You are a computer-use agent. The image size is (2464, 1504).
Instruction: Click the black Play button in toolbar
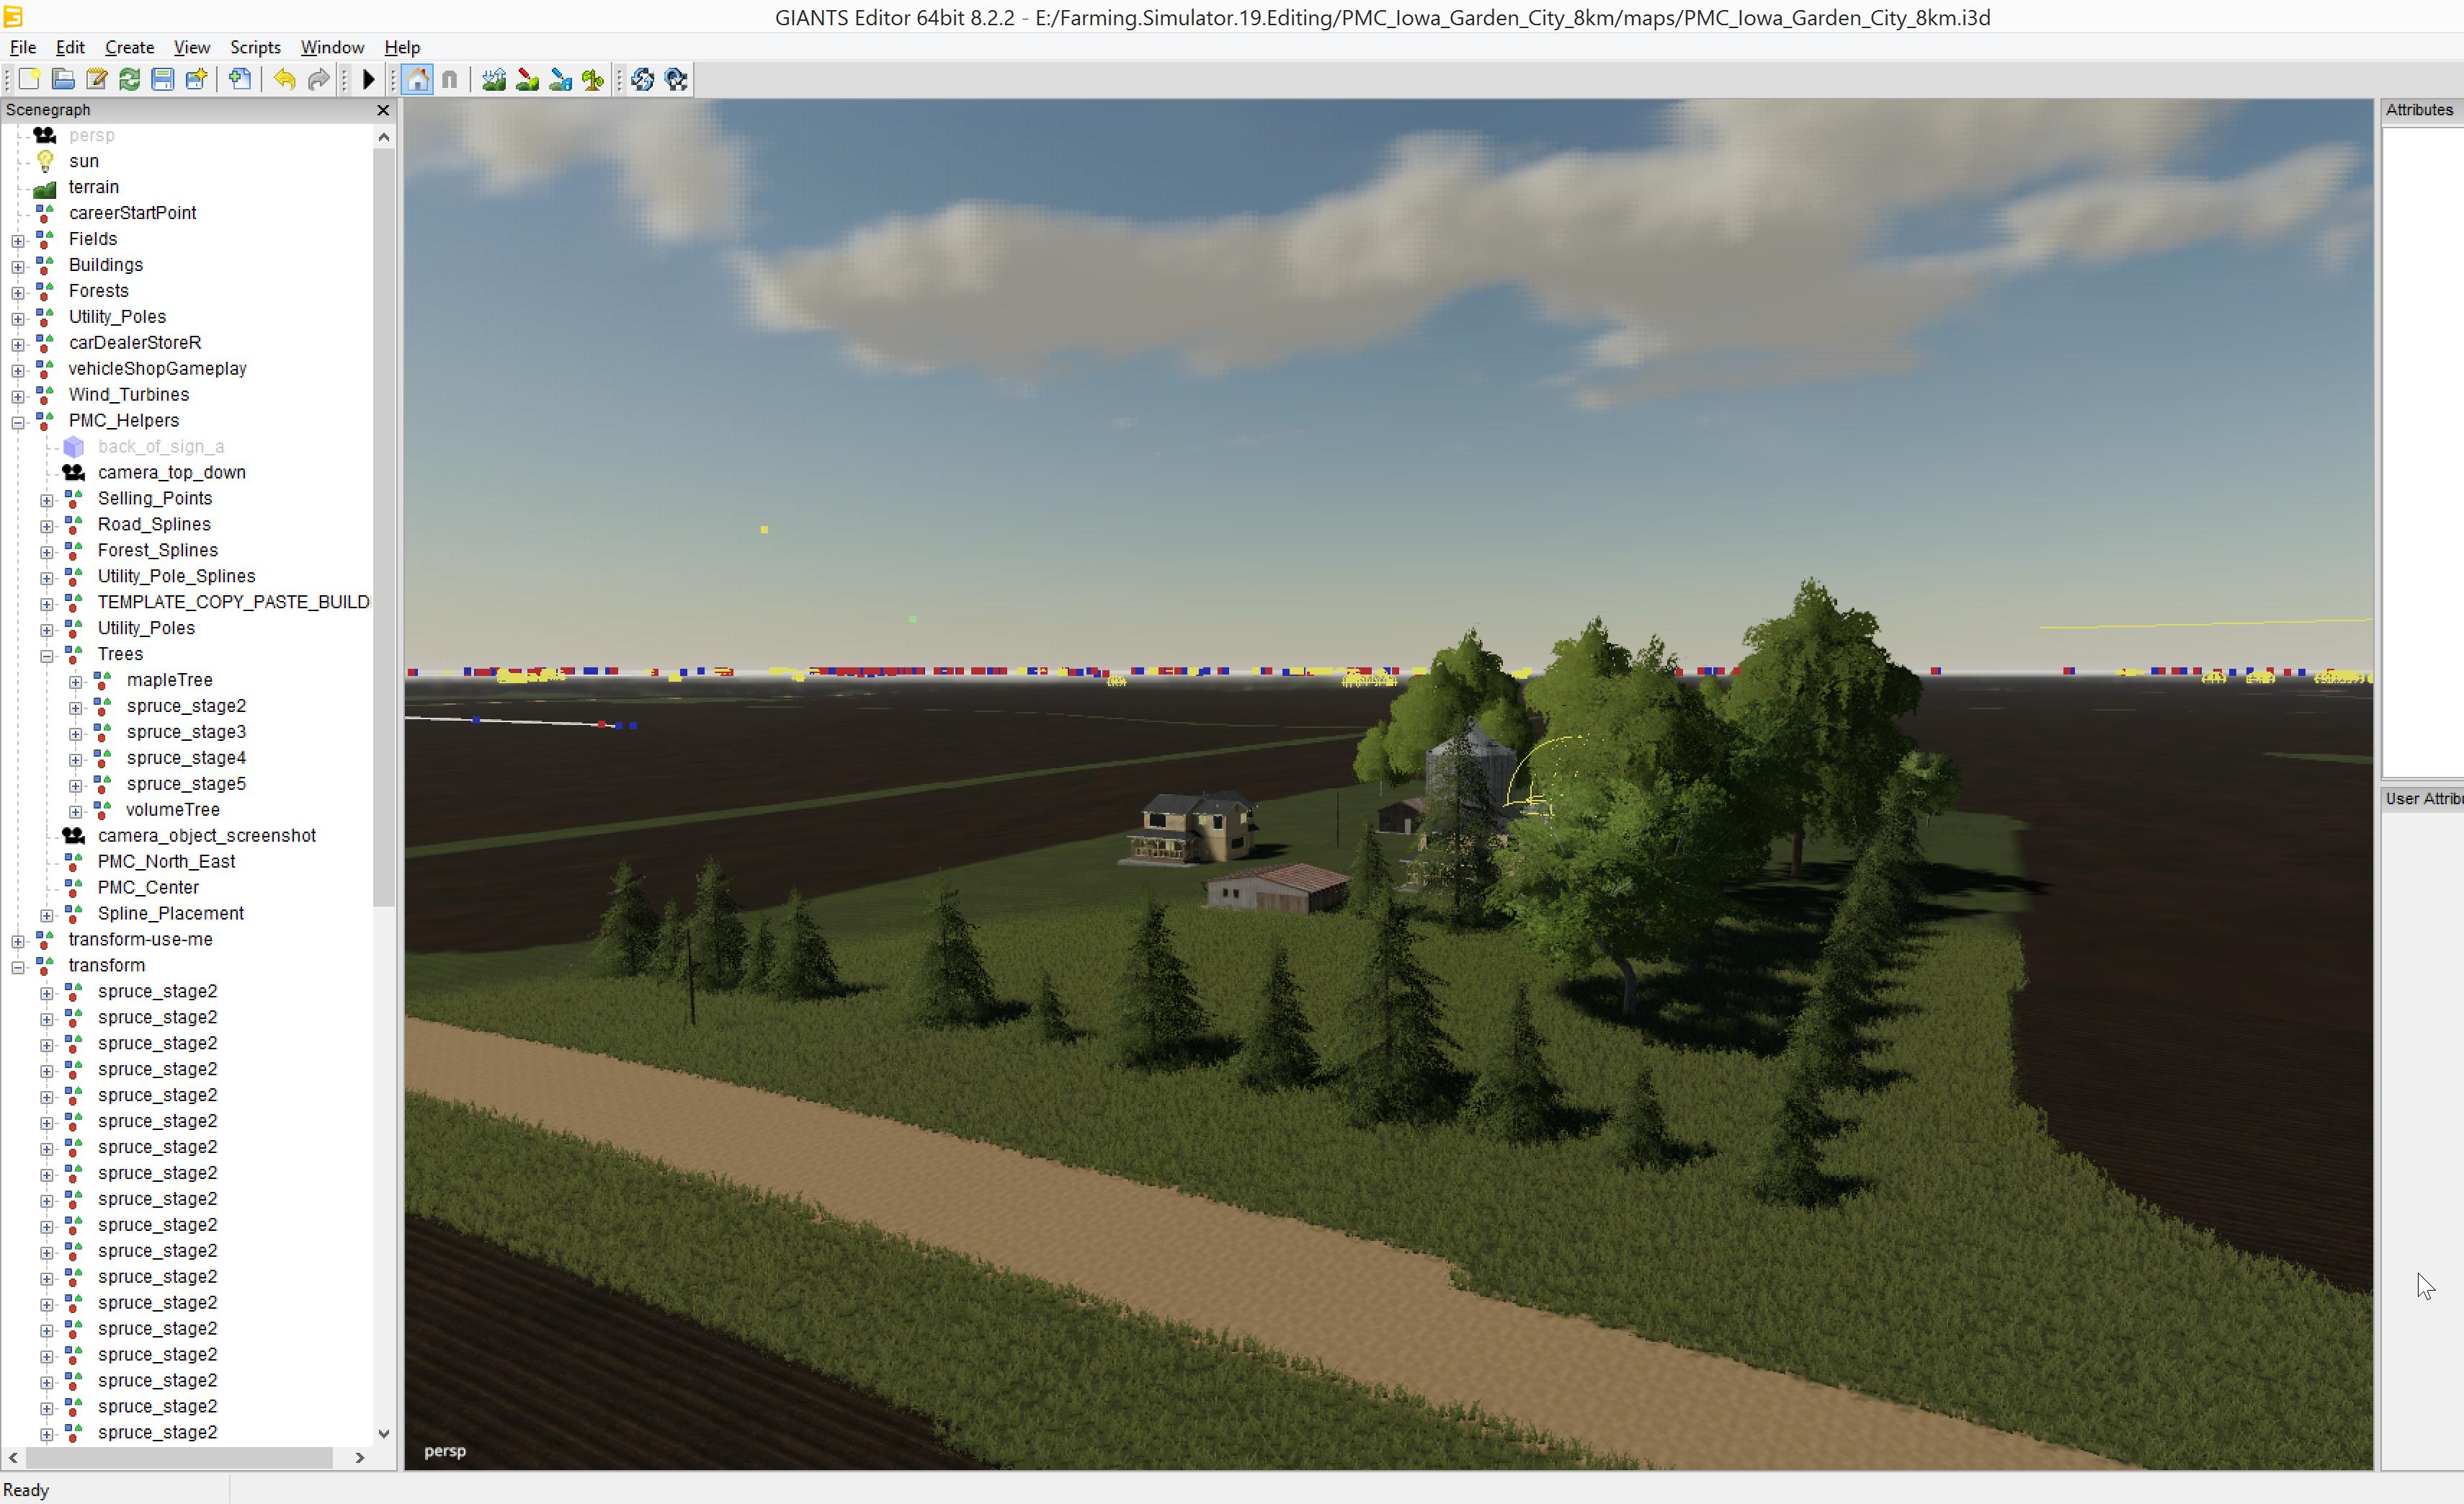pos(368,79)
